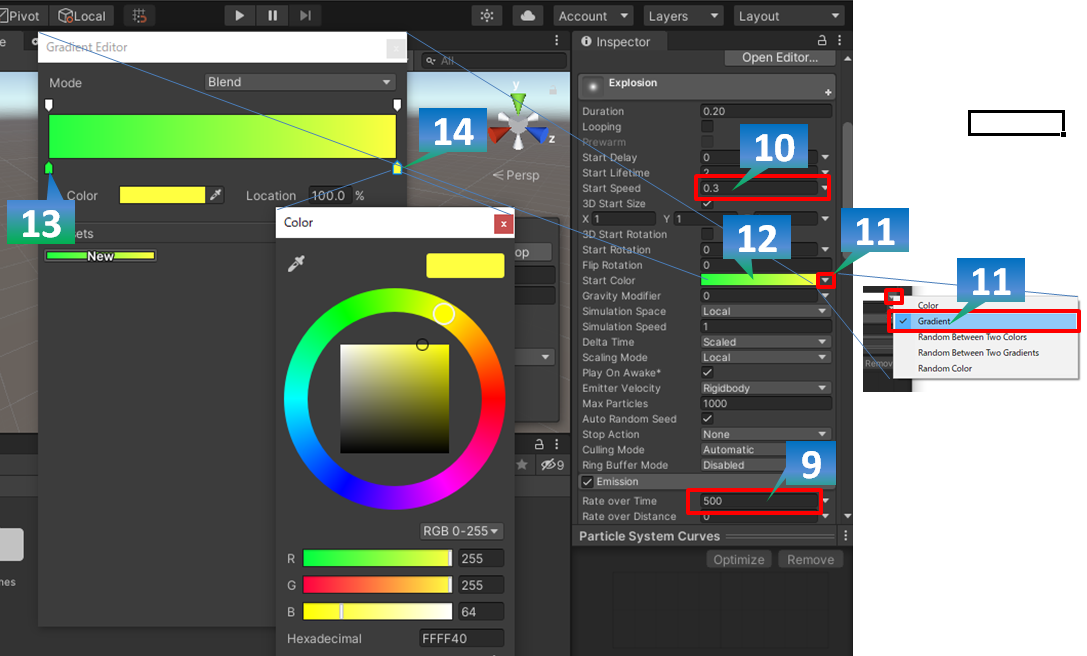
Task: Select Random Between Two Colors option
Action: click(985, 337)
